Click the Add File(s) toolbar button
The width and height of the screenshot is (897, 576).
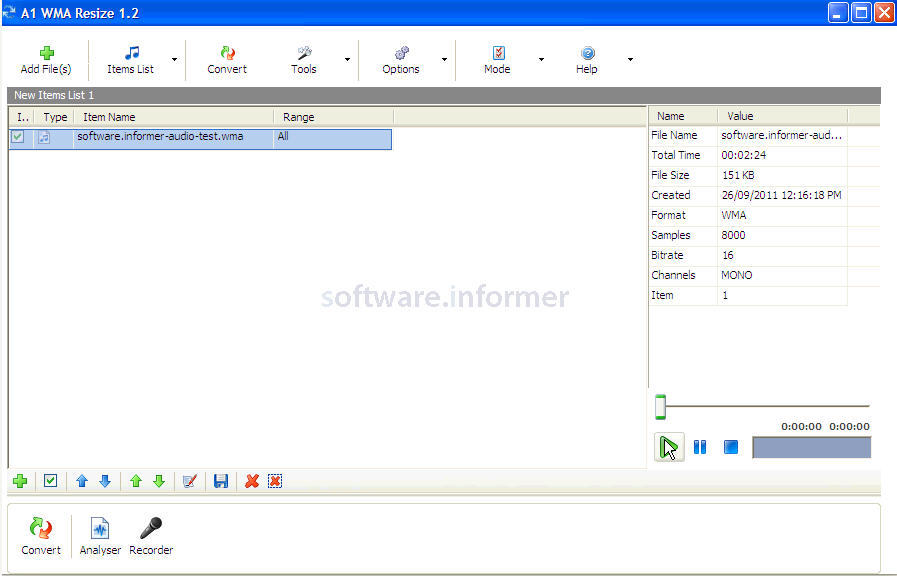(x=46, y=60)
